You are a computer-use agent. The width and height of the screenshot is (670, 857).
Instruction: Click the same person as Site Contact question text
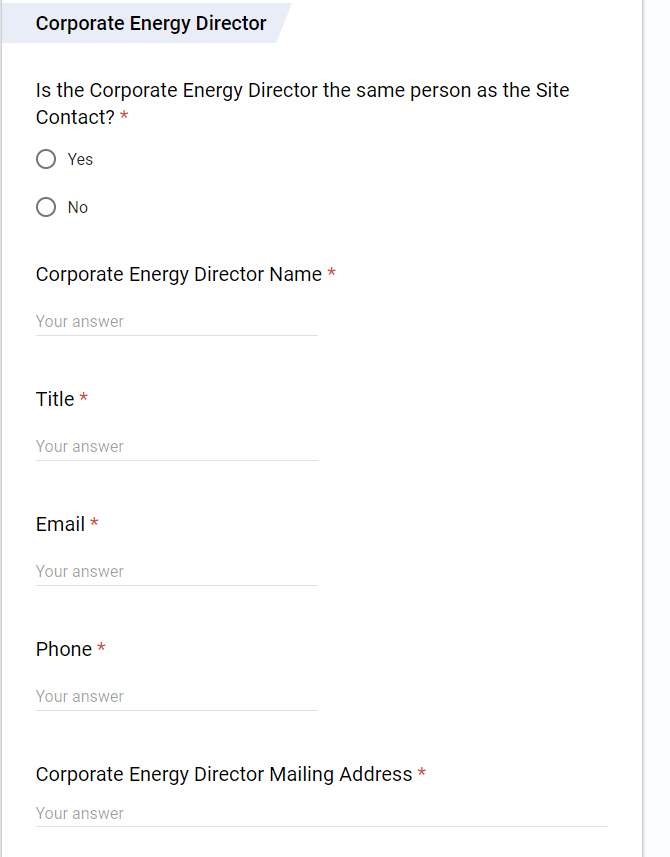click(302, 91)
